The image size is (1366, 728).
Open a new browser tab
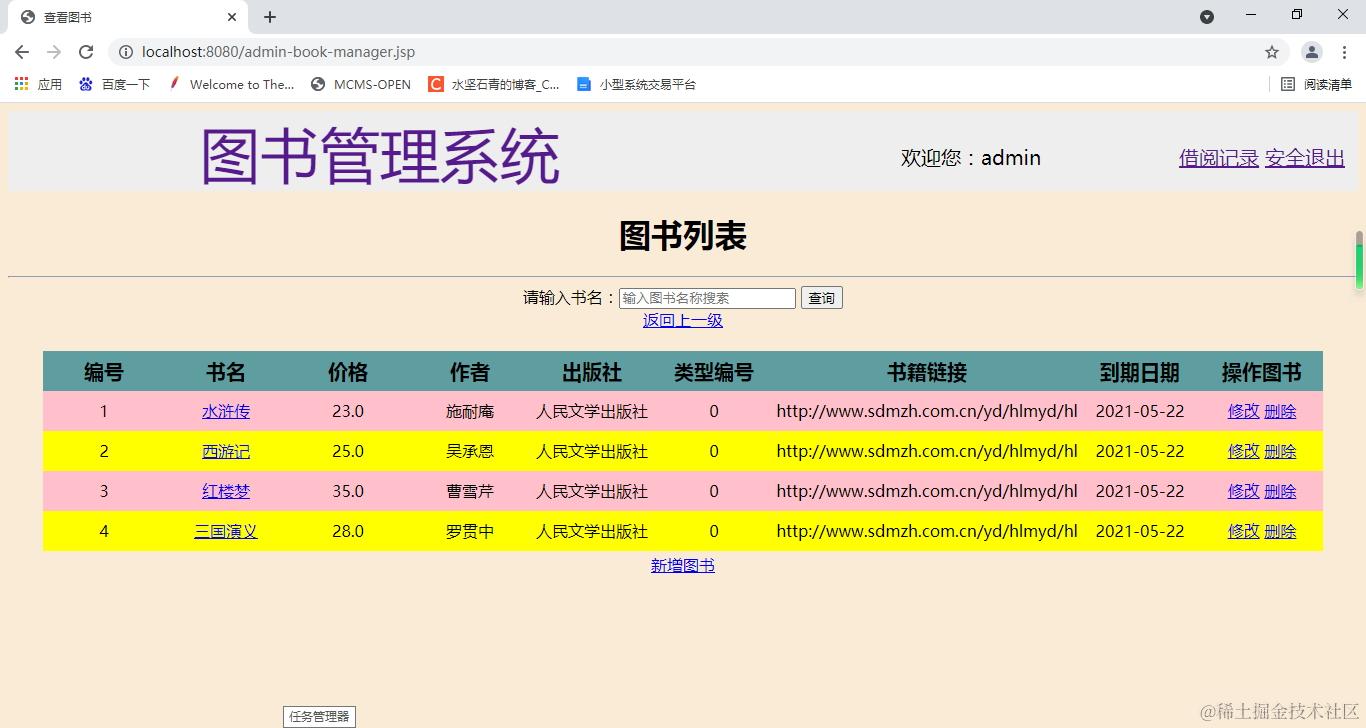[x=269, y=17]
